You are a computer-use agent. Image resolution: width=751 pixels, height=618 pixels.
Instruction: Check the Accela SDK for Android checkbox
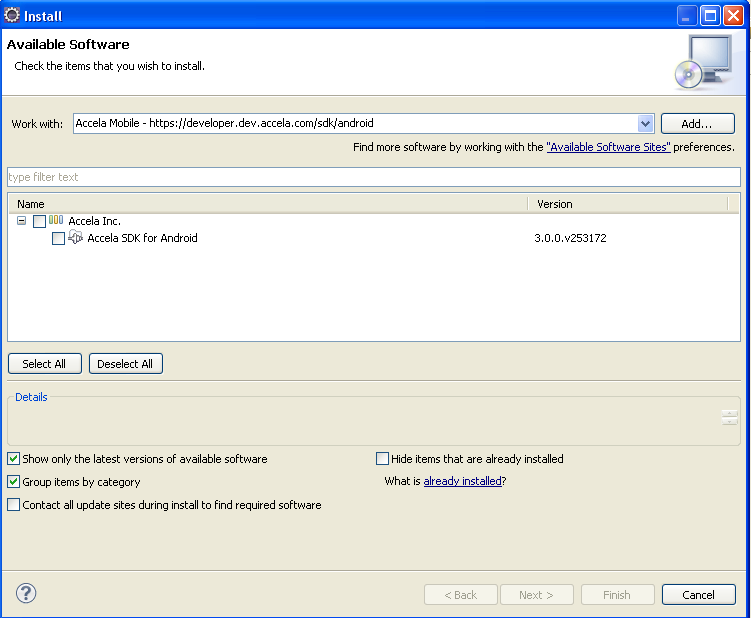pos(58,239)
